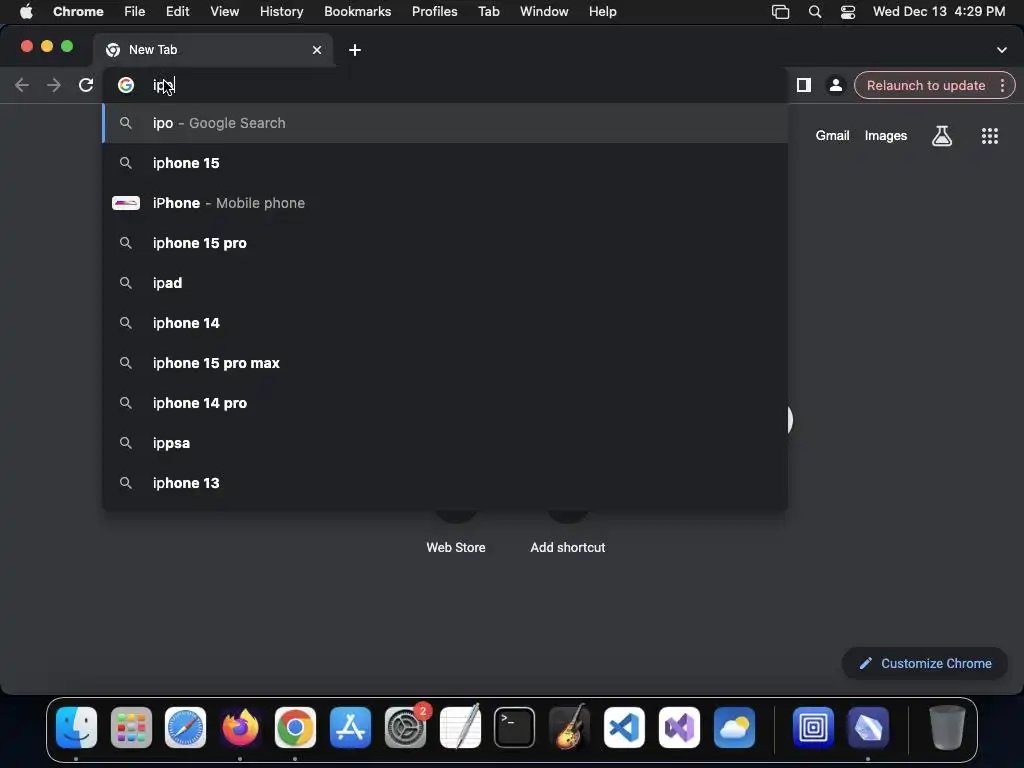Click the browser forward arrow
The height and width of the screenshot is (768, 1024).
coord(54,86)
